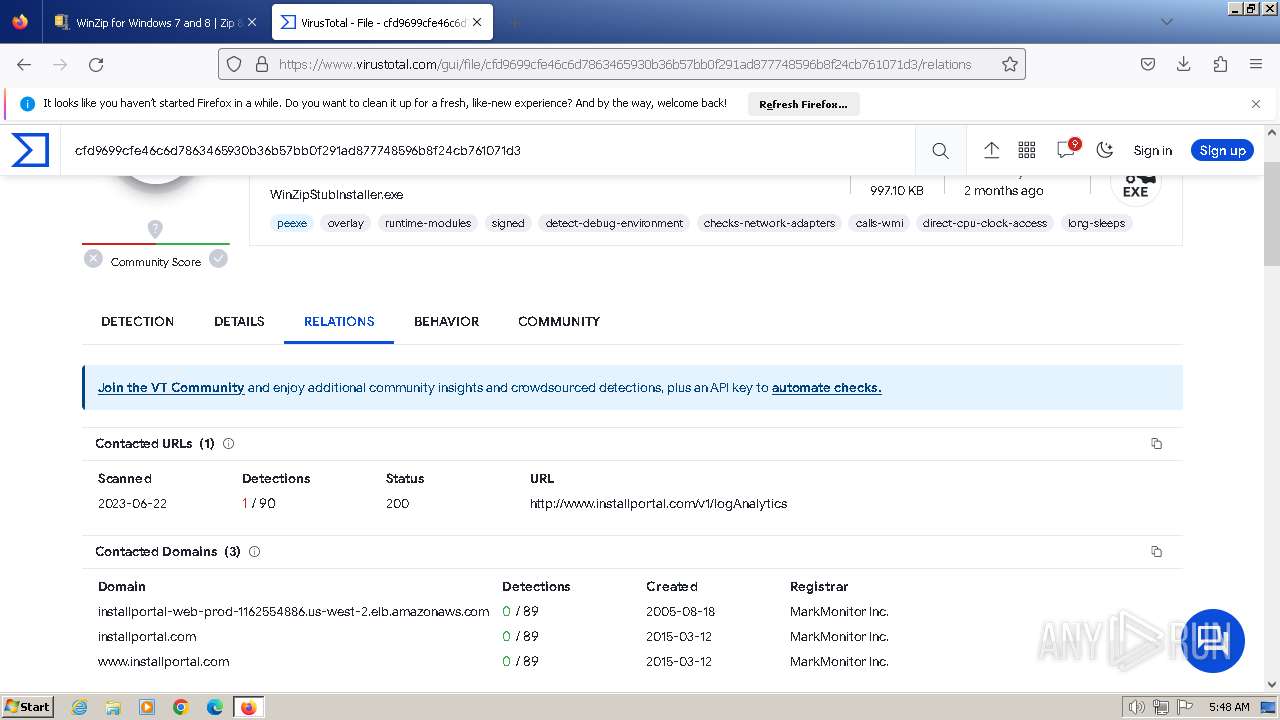Open the BEHAVIOR tab
Image resolution: width=1280 pixels, height=720 pixels.
[x=446, y=321]
